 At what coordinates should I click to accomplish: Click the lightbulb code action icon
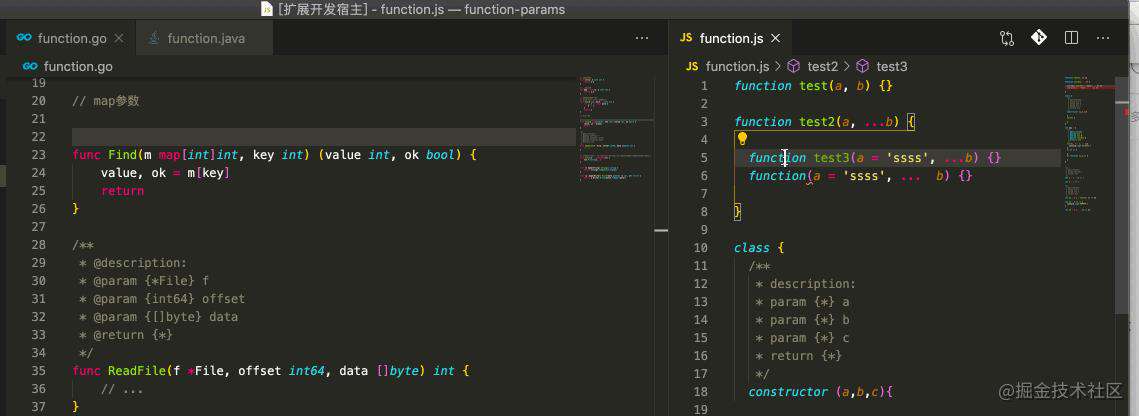[x=742, y=139]
